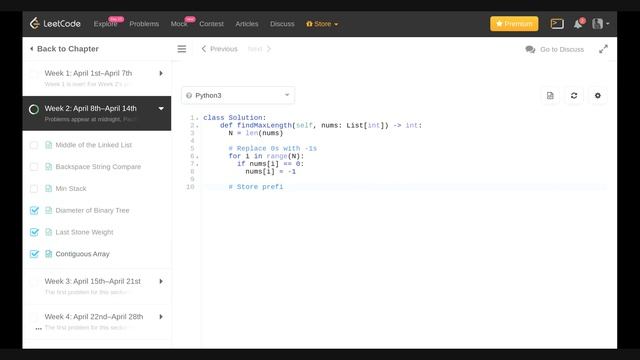Image resolution: width=640 pixels, height=360 pixels.
Task: Toggle fold arrow on code line 2
Action: [198, 126]
